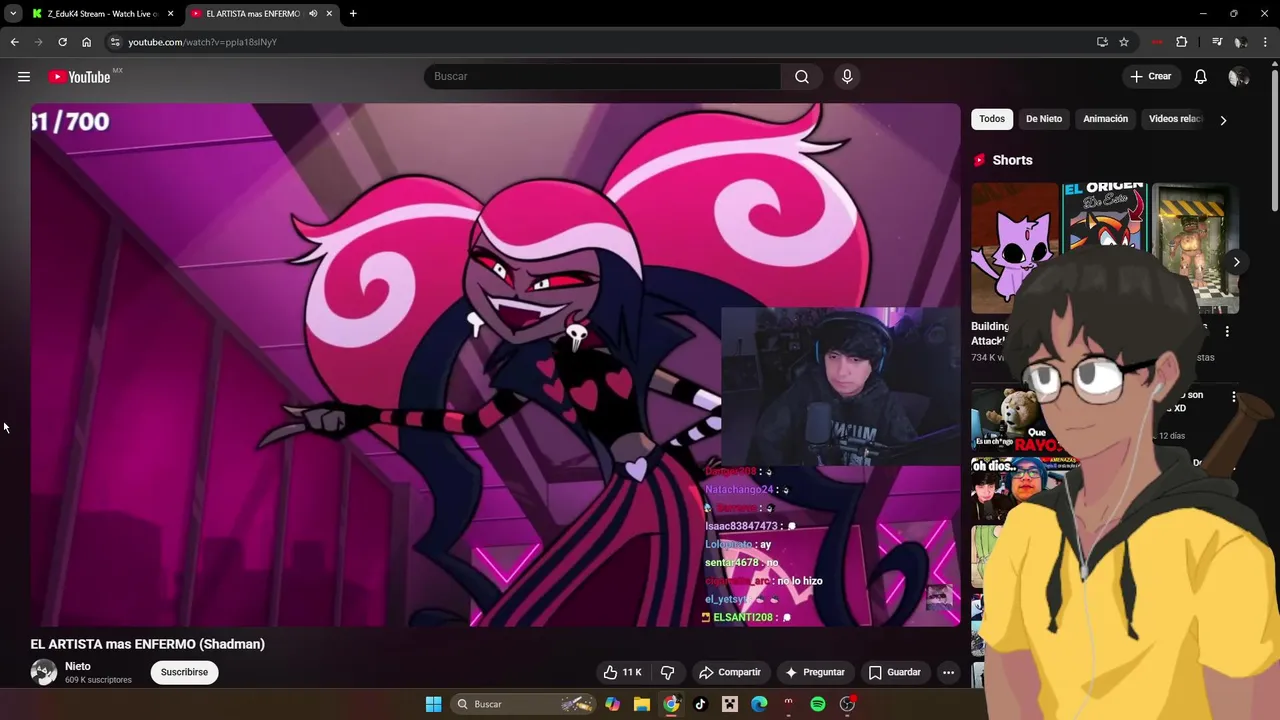Open Copilot from the taskbar

(x=612, y=704)
